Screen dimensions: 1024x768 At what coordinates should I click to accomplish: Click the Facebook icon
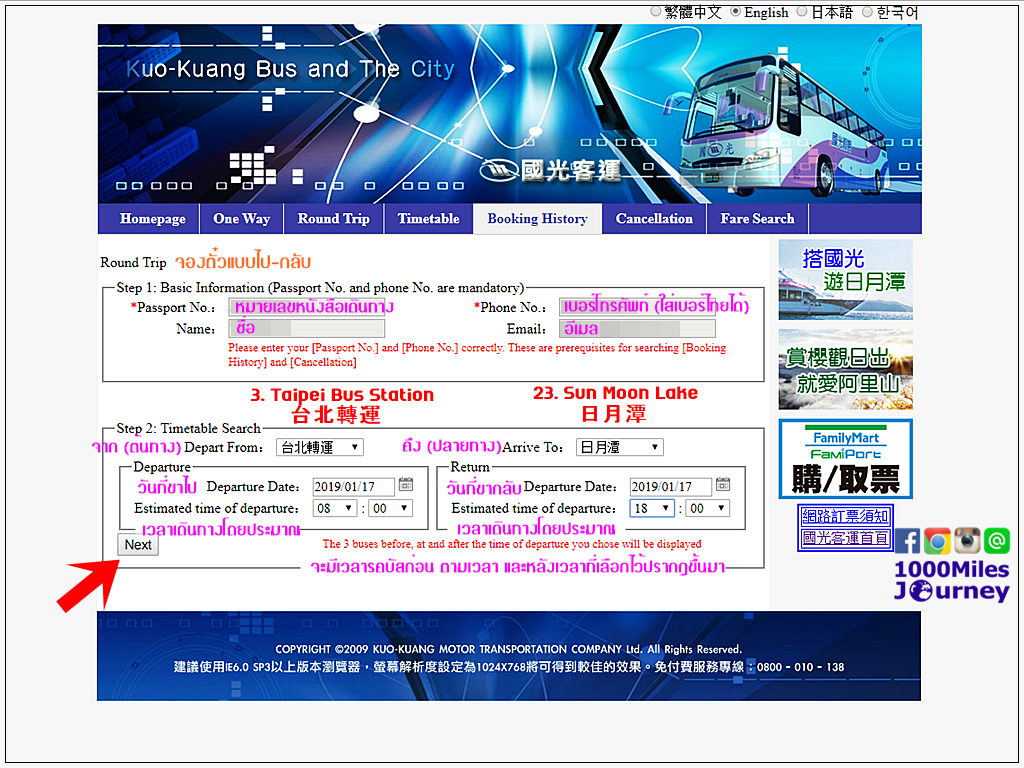(x=907, y=541)
